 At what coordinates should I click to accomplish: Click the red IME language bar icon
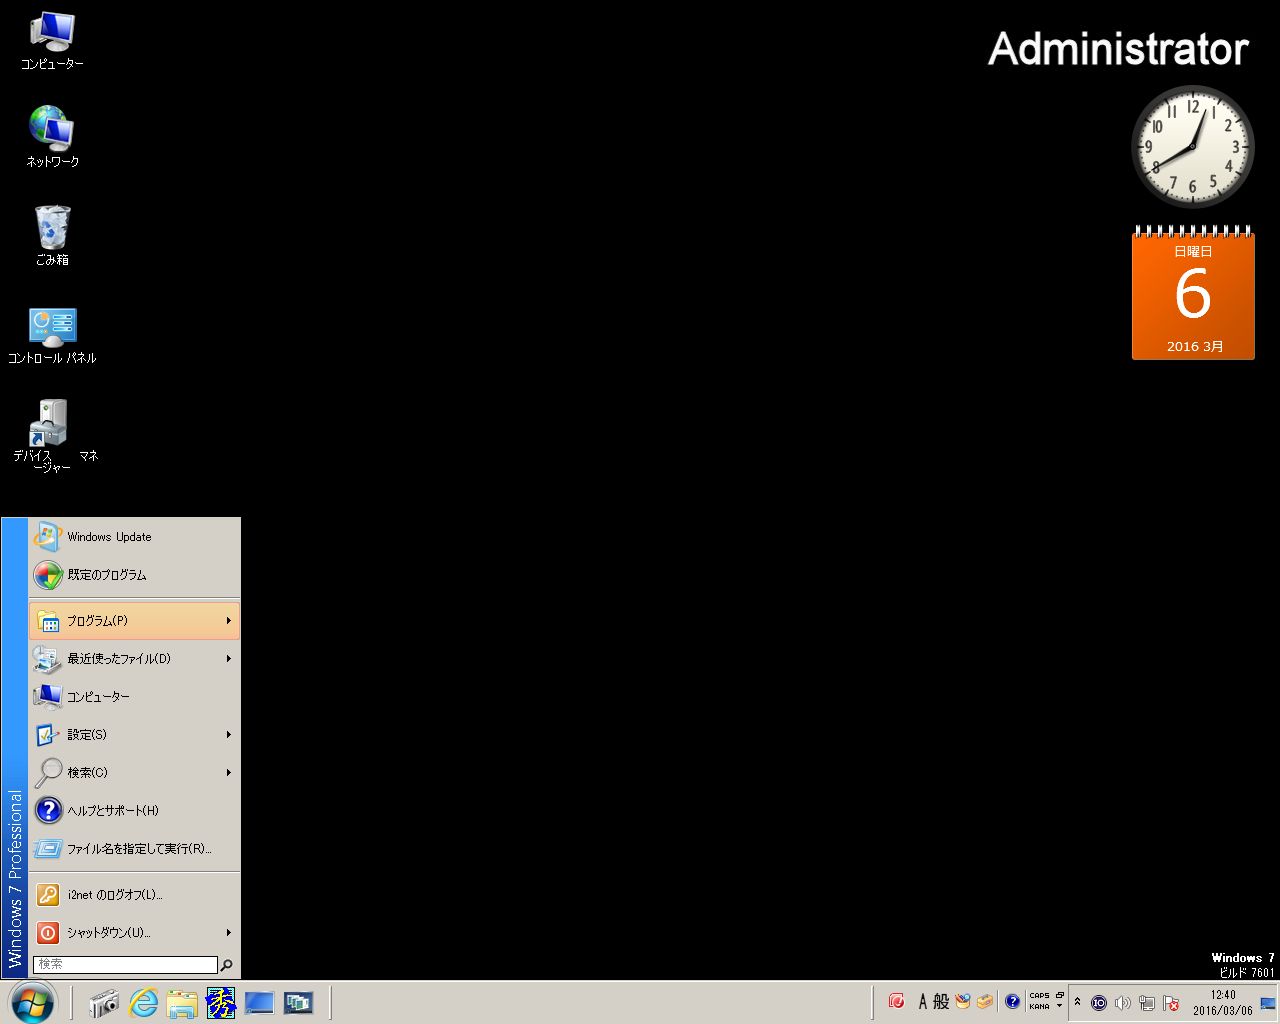click(x=897, y=1001)
